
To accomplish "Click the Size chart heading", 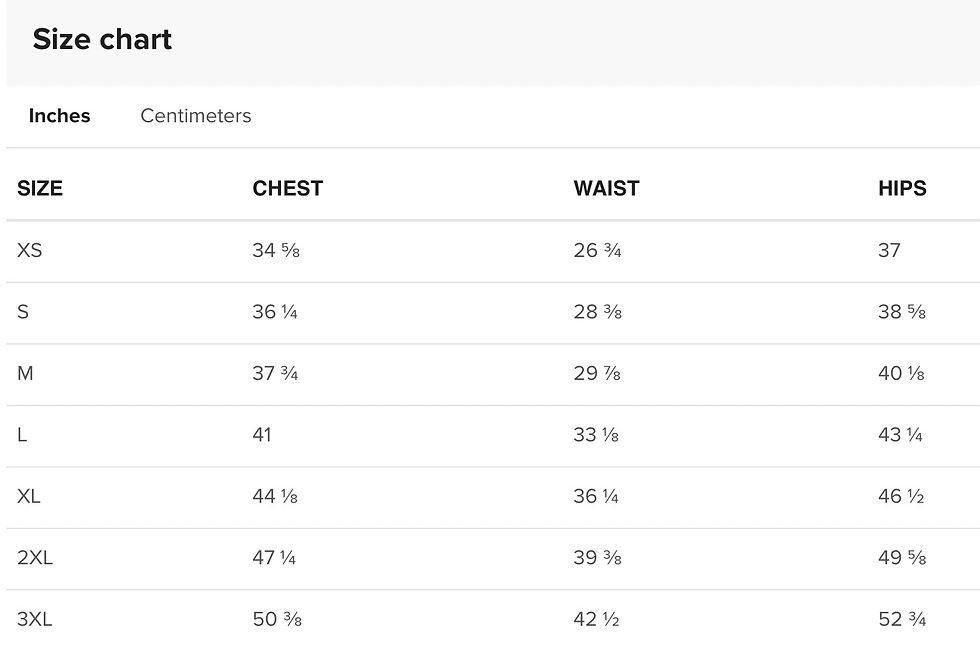I will tap(102, 40).
